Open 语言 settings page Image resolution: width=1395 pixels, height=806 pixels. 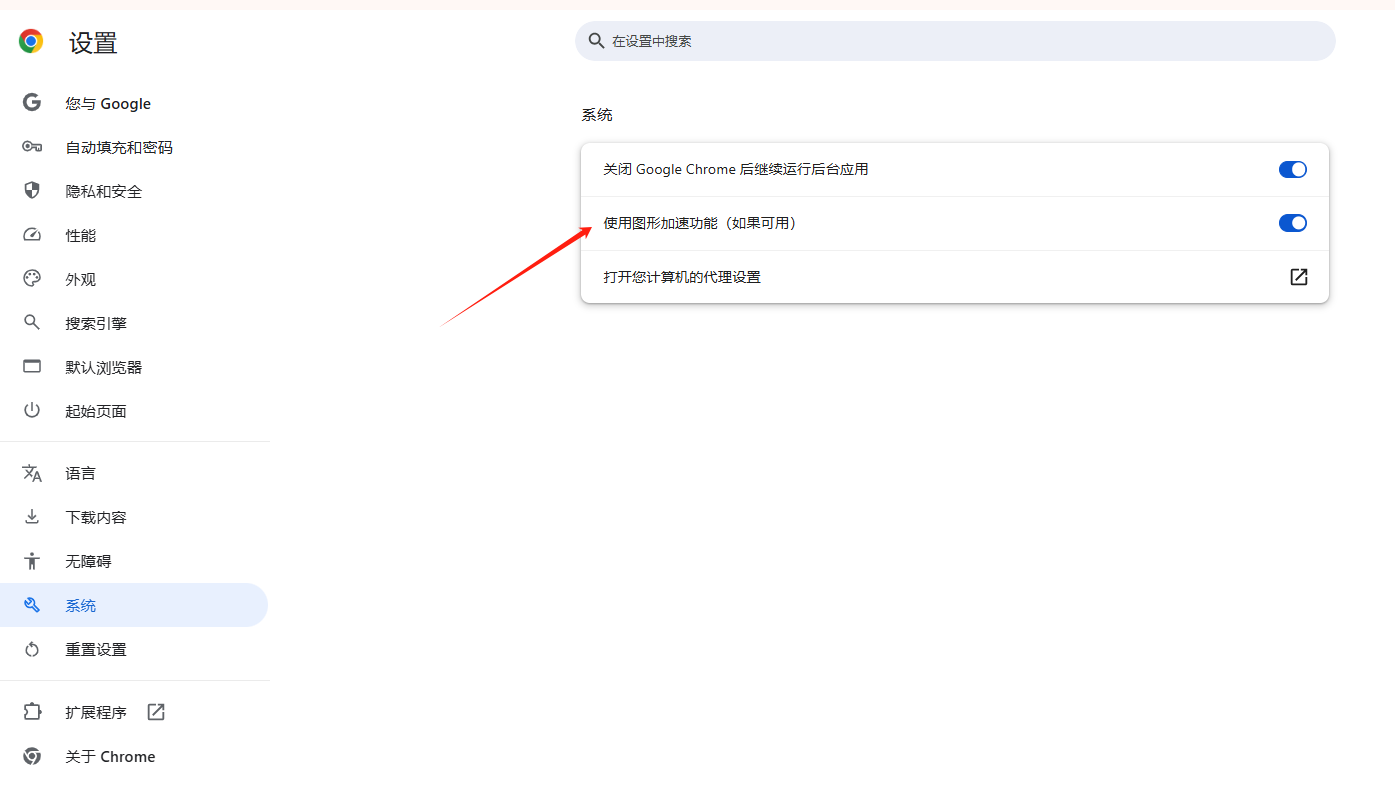(134, 473)
